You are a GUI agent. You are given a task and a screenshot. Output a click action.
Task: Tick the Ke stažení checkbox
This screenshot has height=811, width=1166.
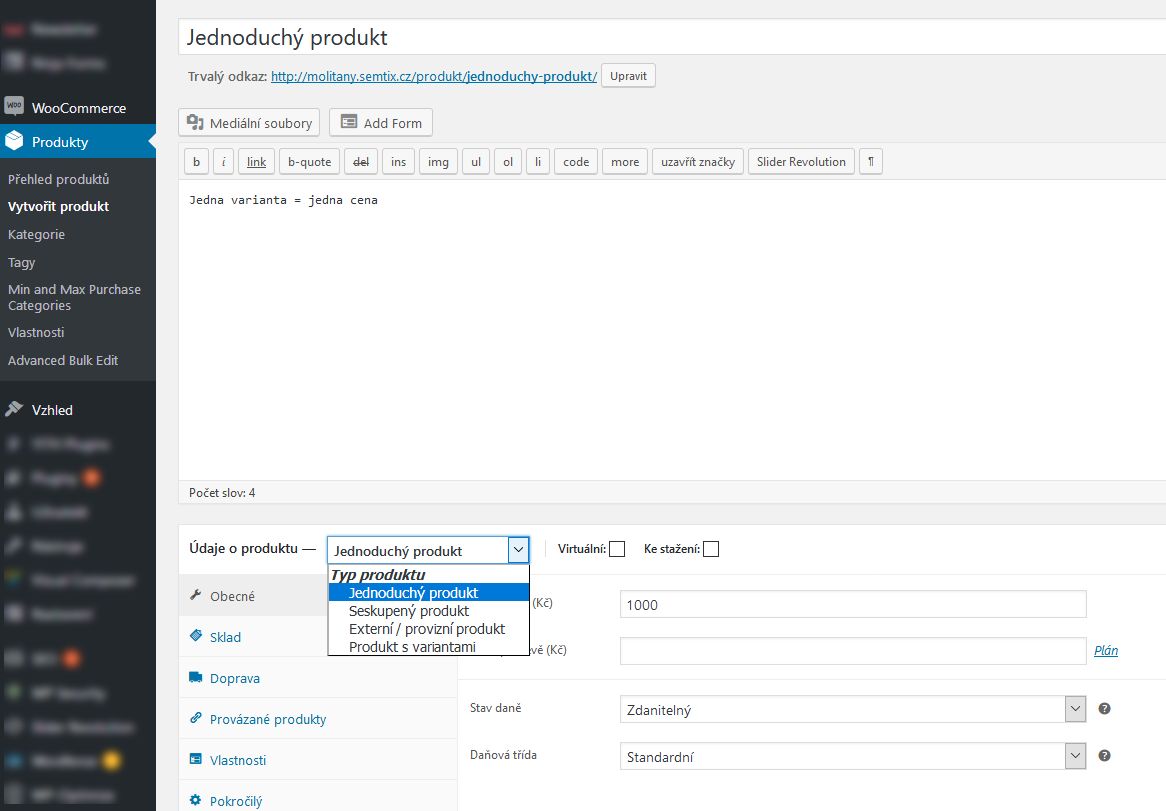pyautogui.click(x=711, y=549)
